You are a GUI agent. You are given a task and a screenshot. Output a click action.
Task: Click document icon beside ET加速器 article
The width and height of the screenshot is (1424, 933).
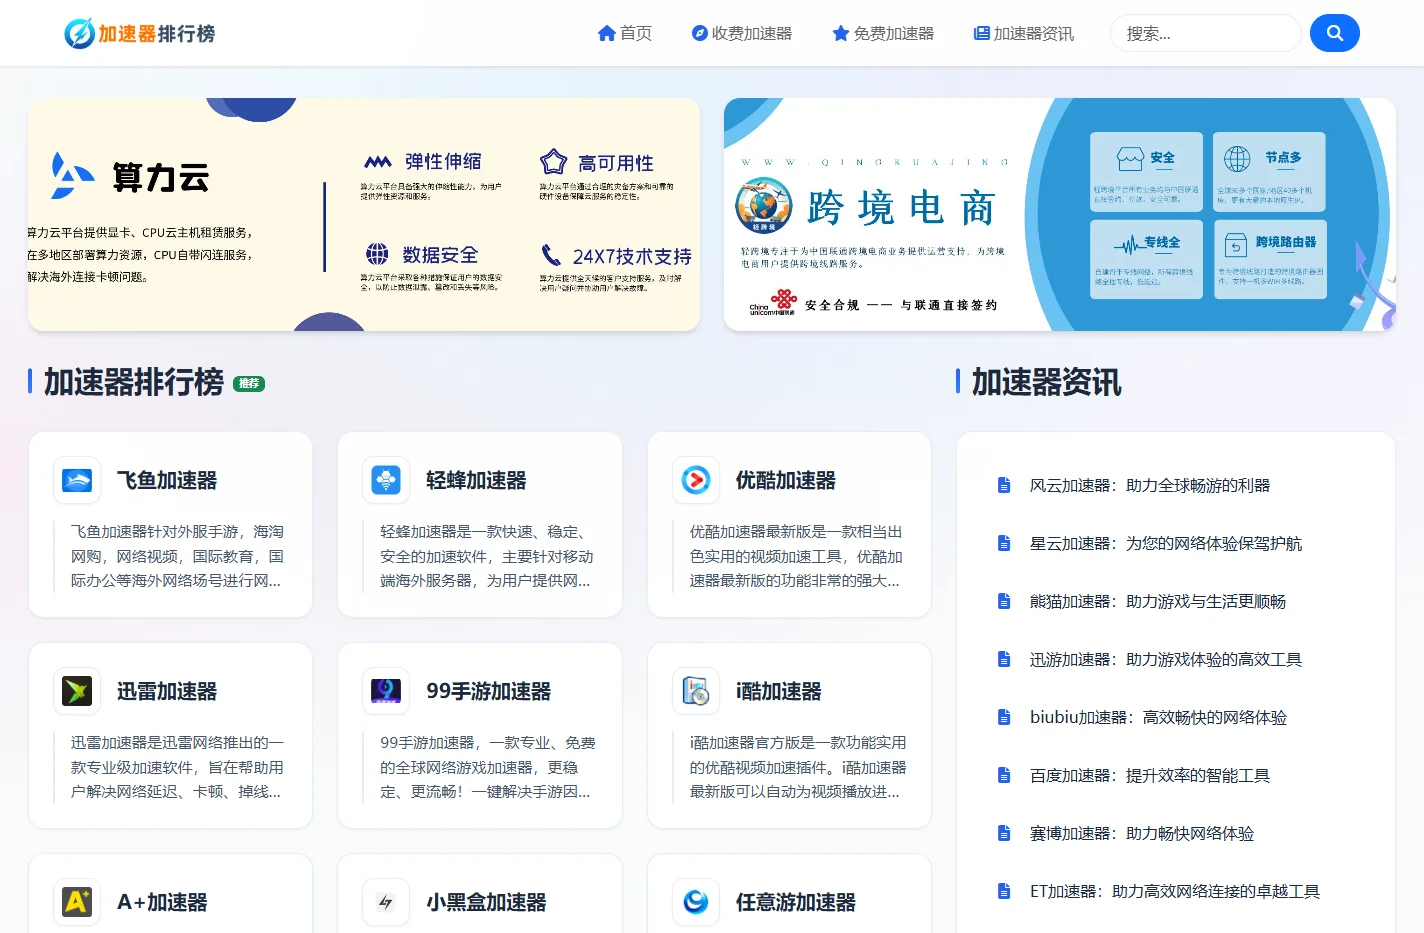(1004, 891)
